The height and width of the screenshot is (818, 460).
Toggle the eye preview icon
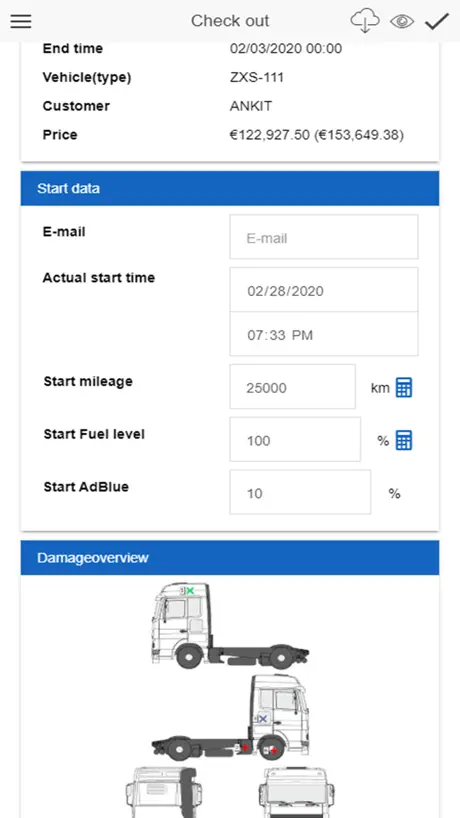tap(402, 21)
